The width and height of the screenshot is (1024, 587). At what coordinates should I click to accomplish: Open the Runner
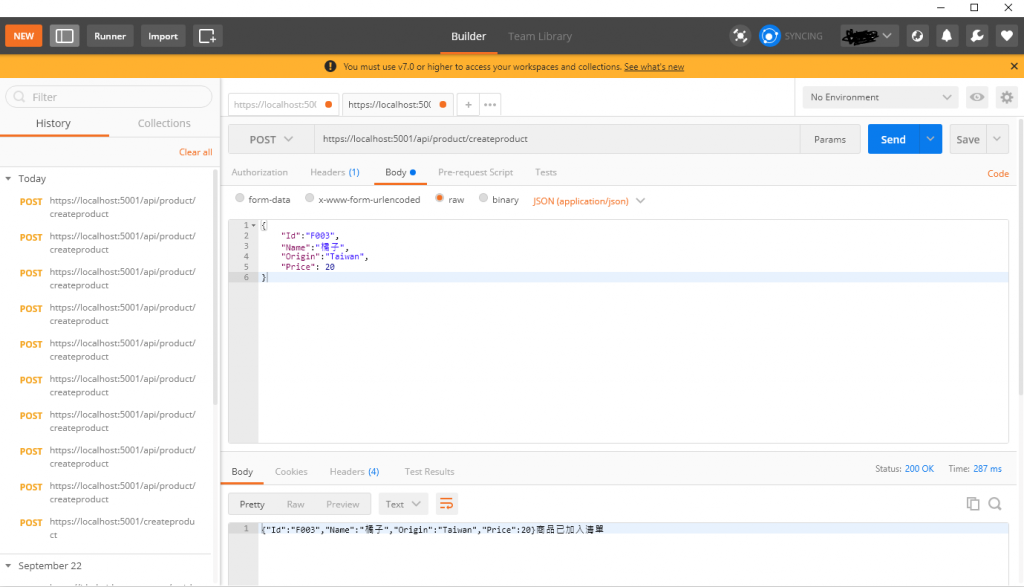pyautogui.click(x=110, y=36)
